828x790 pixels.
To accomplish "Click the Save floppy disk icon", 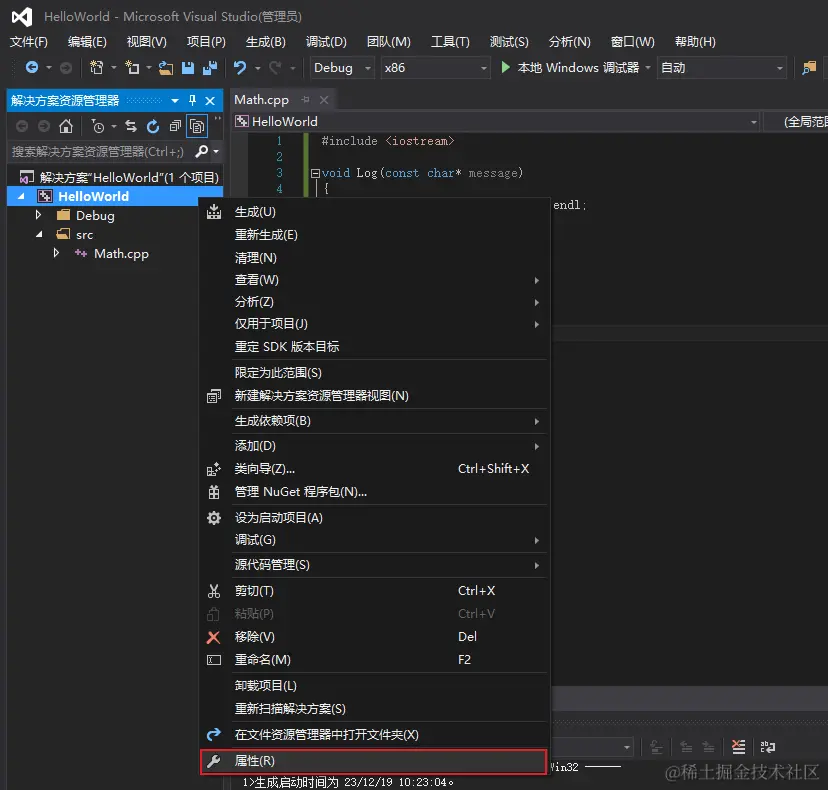I will tap(188, 68).
